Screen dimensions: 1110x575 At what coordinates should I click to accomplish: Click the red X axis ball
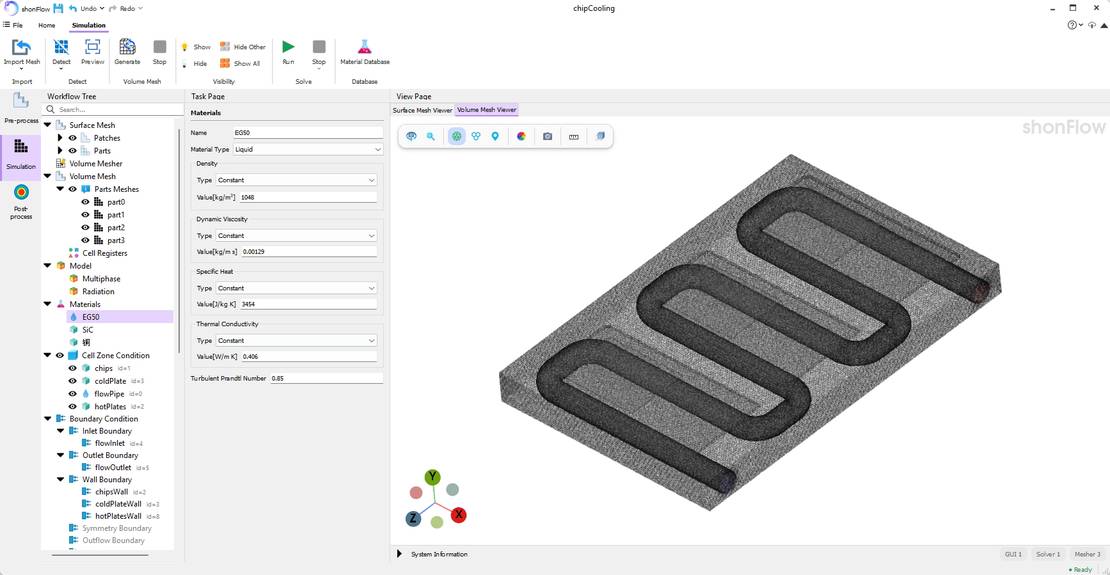click(458, 515)
